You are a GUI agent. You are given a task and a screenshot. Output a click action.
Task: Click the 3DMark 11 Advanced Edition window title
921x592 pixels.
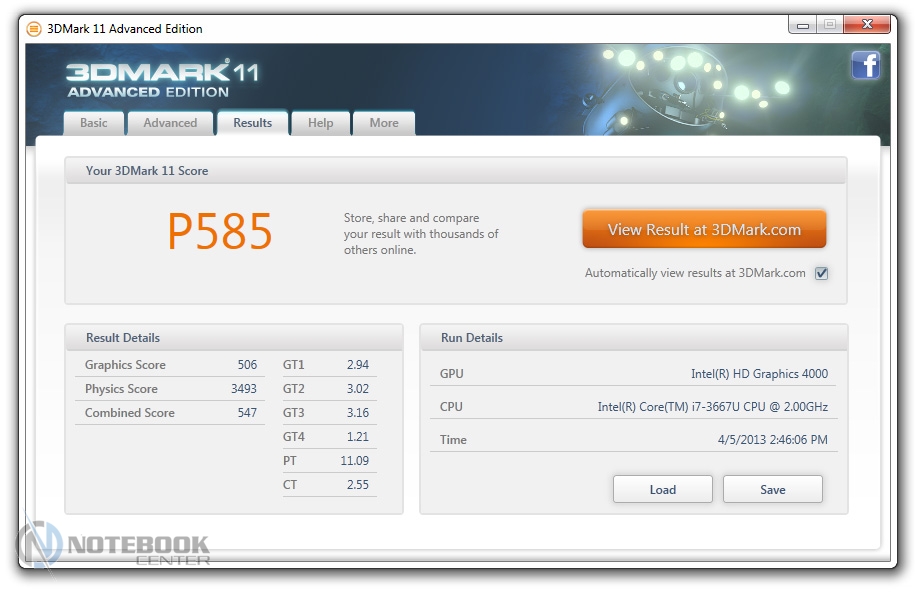(x=125, y=29)
